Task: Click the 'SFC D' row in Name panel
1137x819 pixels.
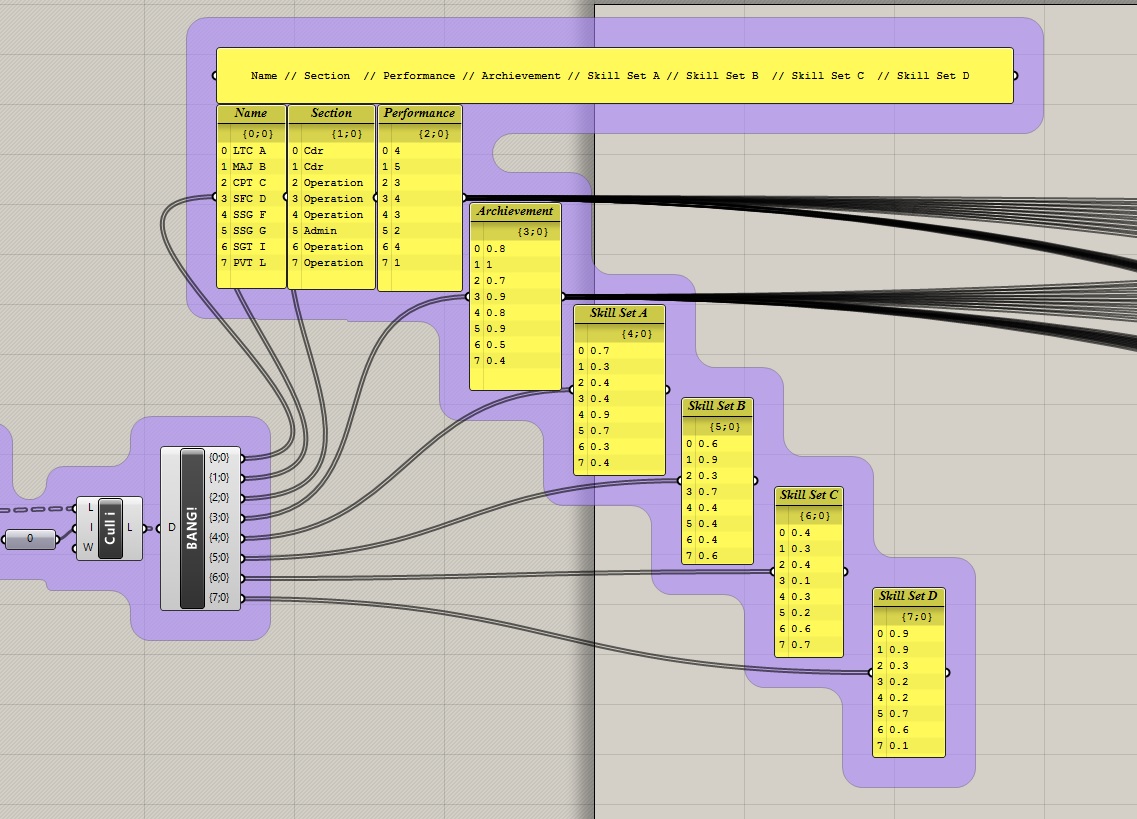Action: pos(251,199)
